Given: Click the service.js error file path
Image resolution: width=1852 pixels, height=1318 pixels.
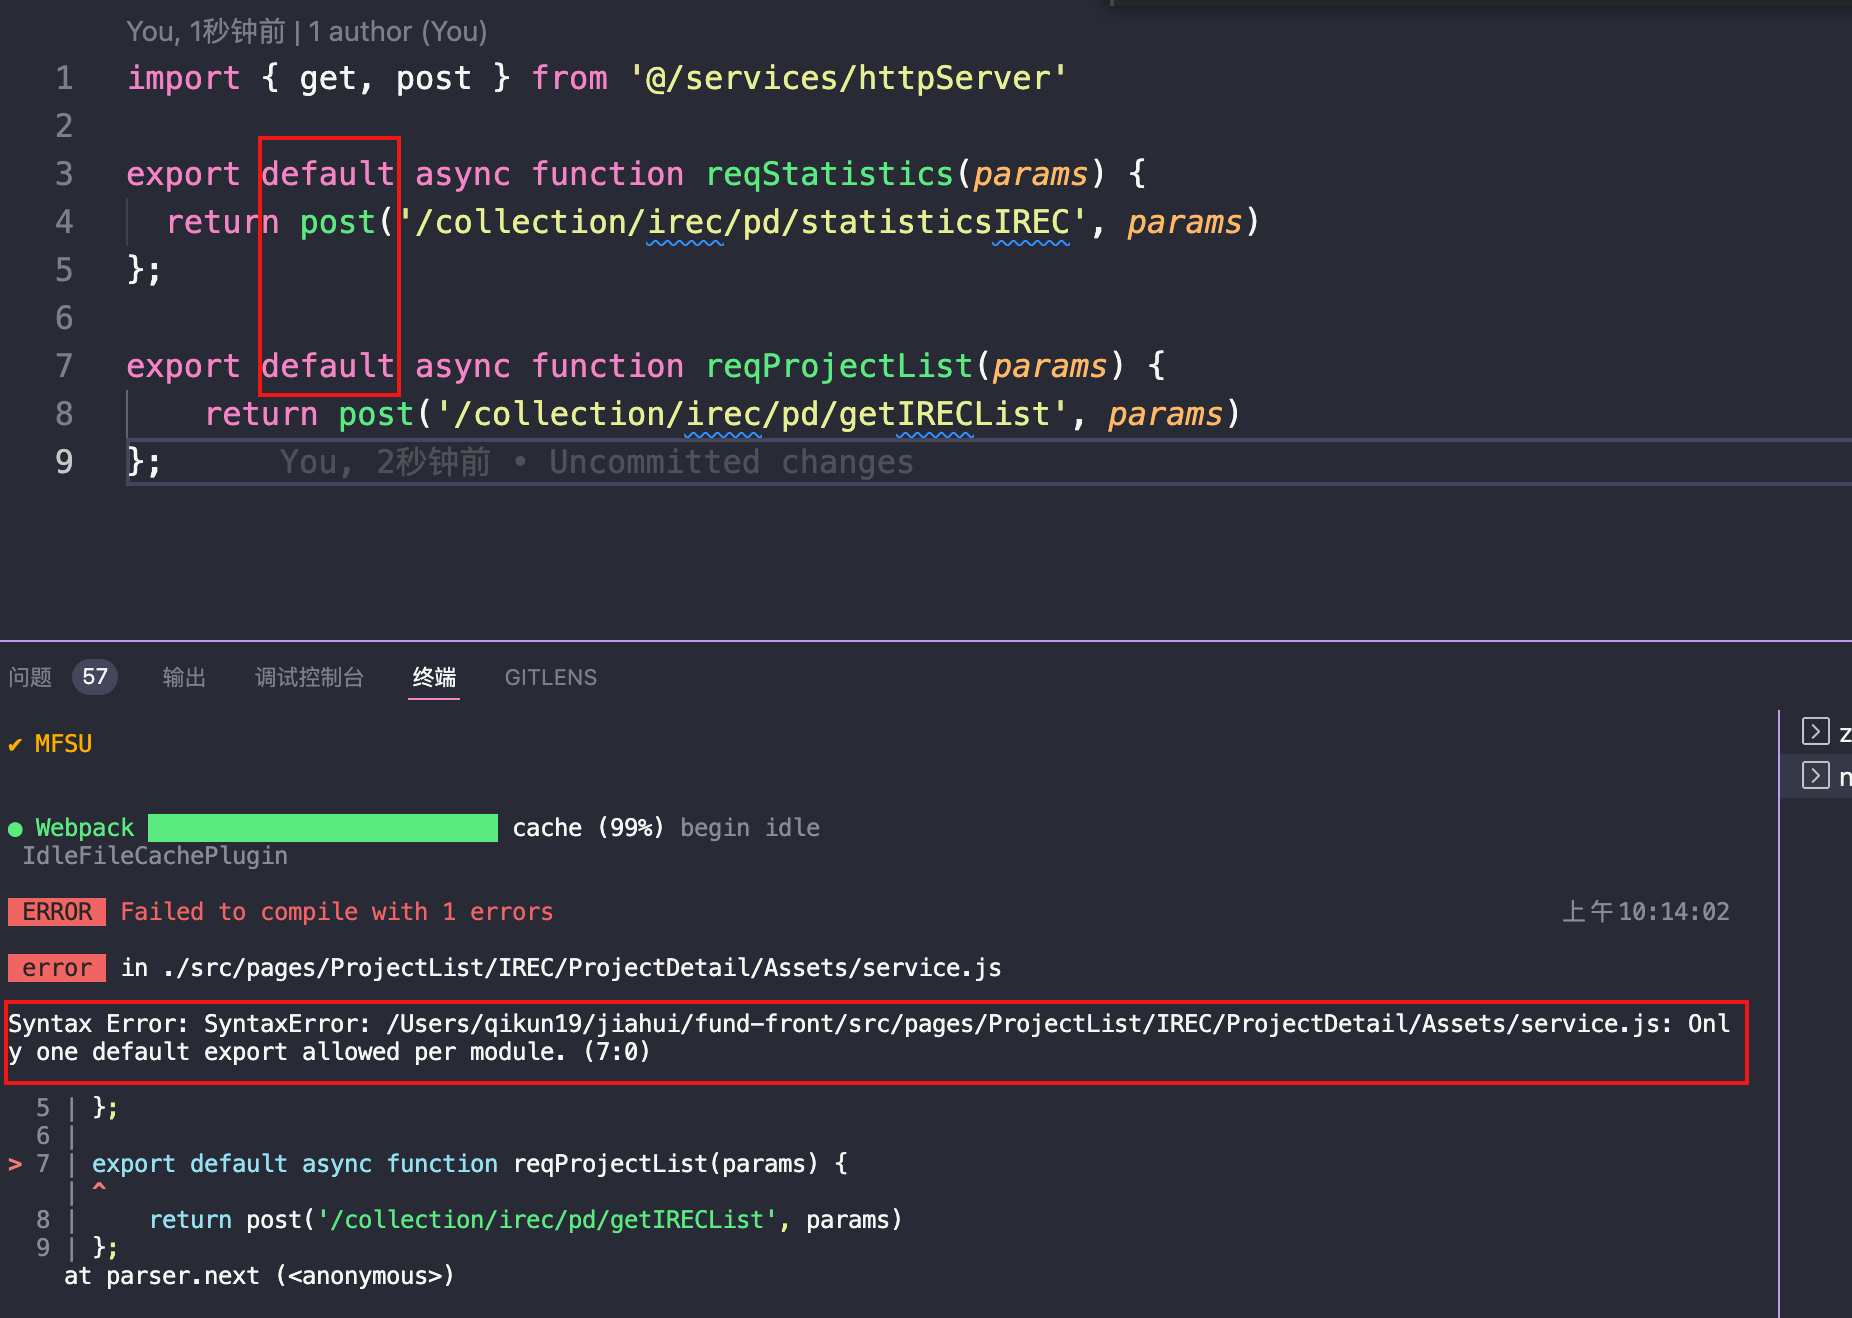Looking at the screenshot, I should (581, 968).
